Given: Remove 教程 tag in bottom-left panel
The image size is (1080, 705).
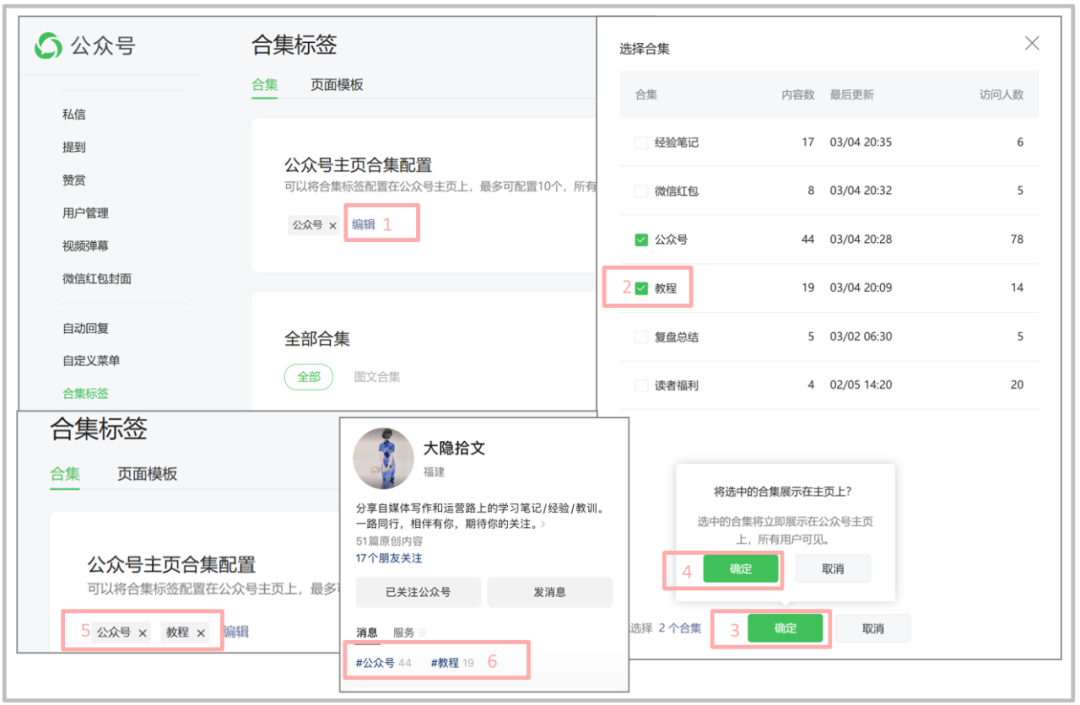Looking at the screenshot, I should point(201,633).
